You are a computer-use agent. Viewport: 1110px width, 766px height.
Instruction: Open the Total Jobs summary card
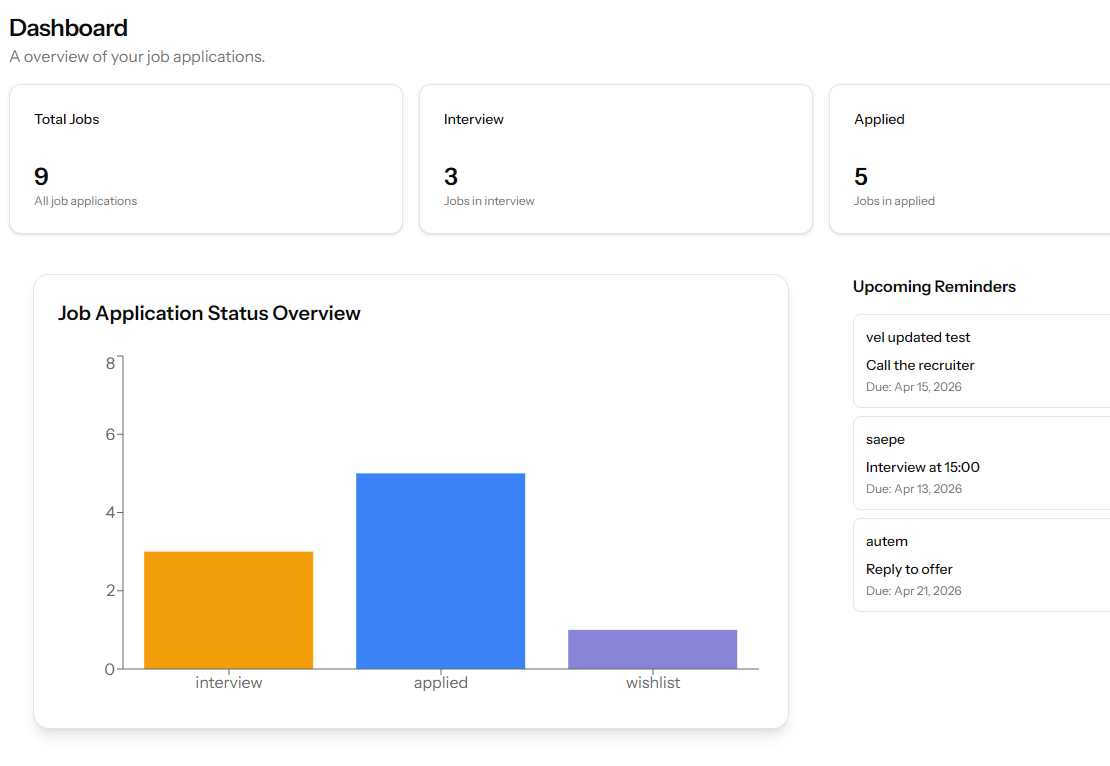206,159
